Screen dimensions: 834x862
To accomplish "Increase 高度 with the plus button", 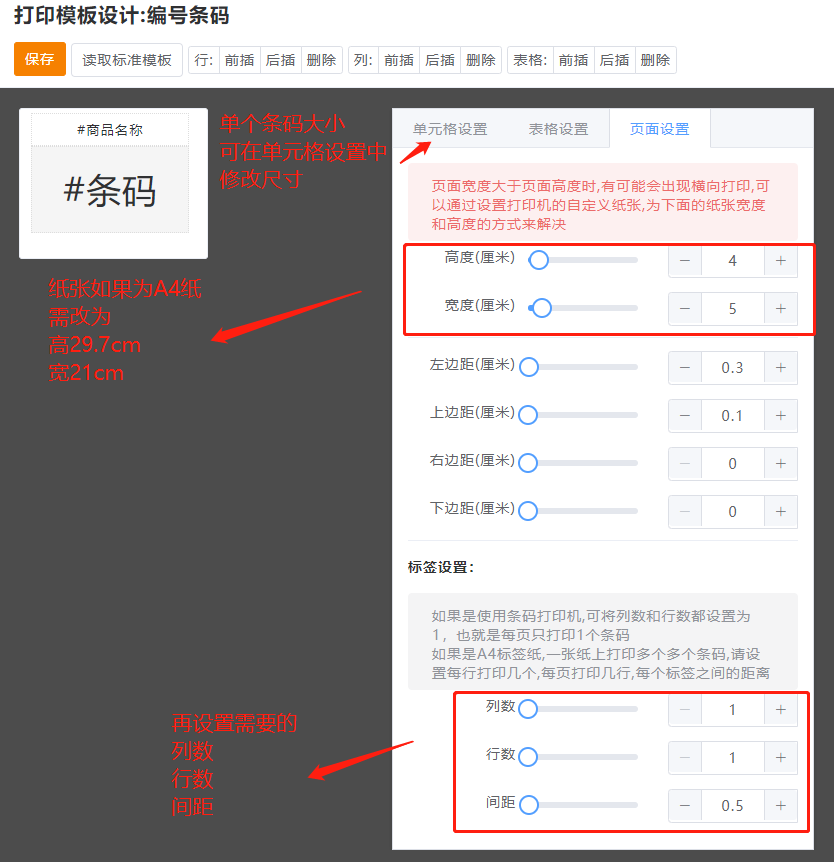I will (780, 261).
